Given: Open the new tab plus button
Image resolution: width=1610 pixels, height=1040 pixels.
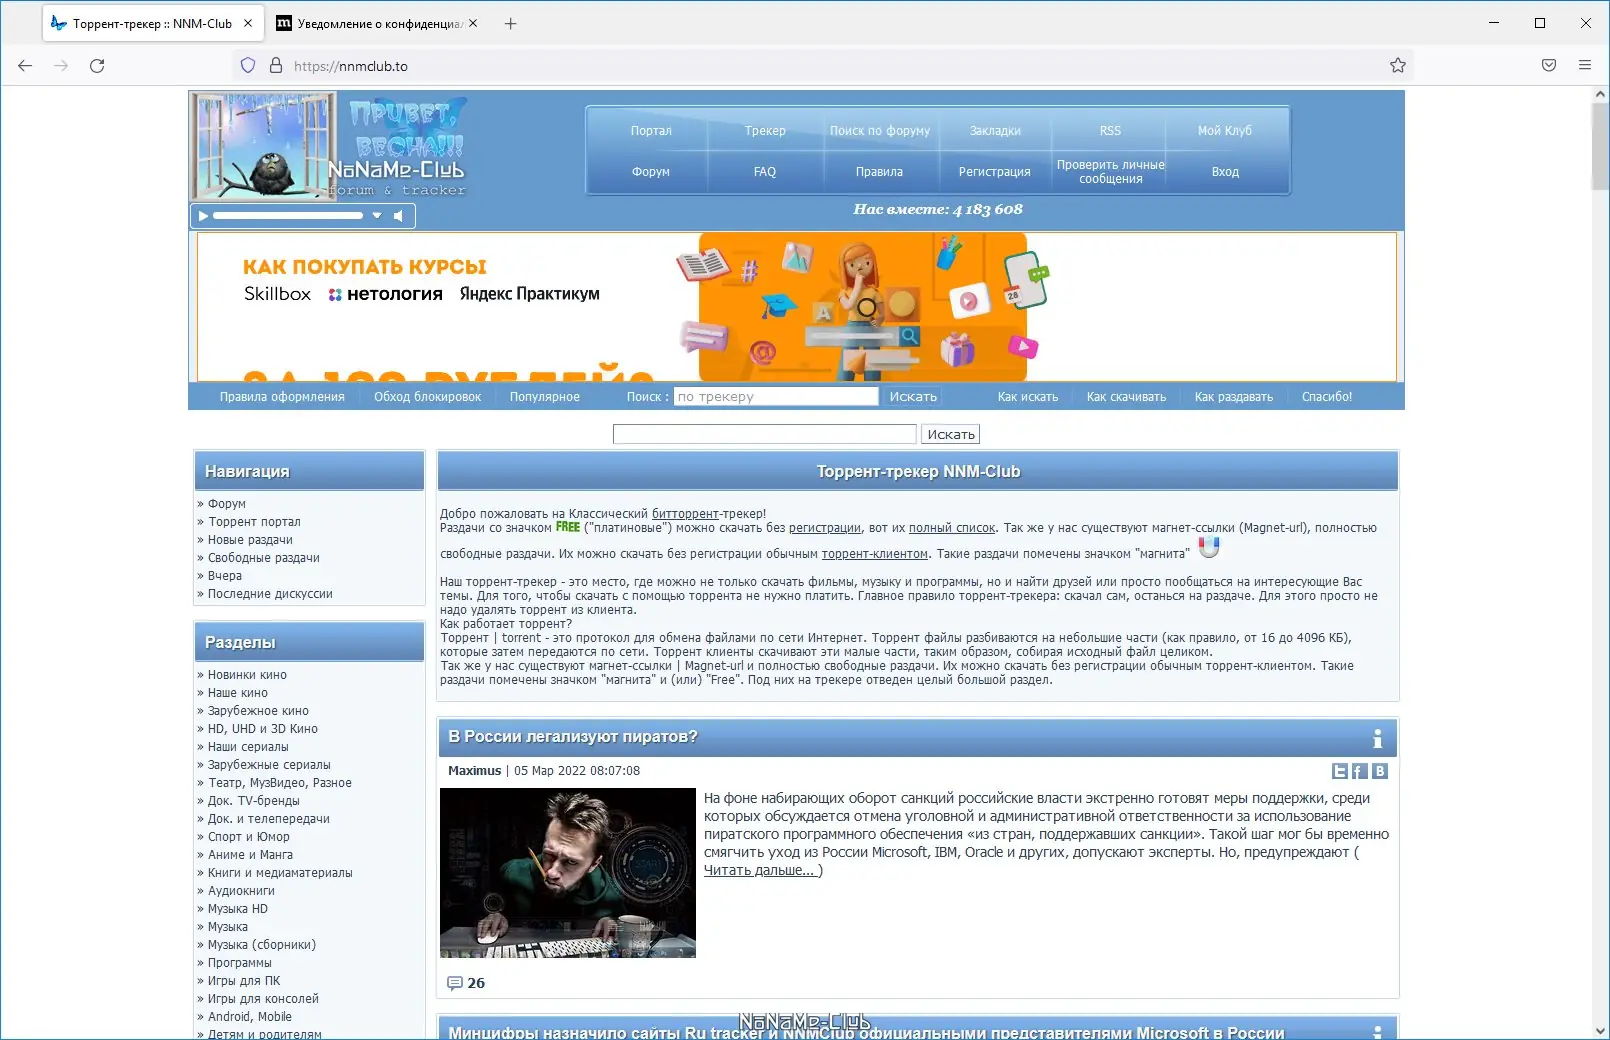Looking at the screenshot, I should (511, 23).
